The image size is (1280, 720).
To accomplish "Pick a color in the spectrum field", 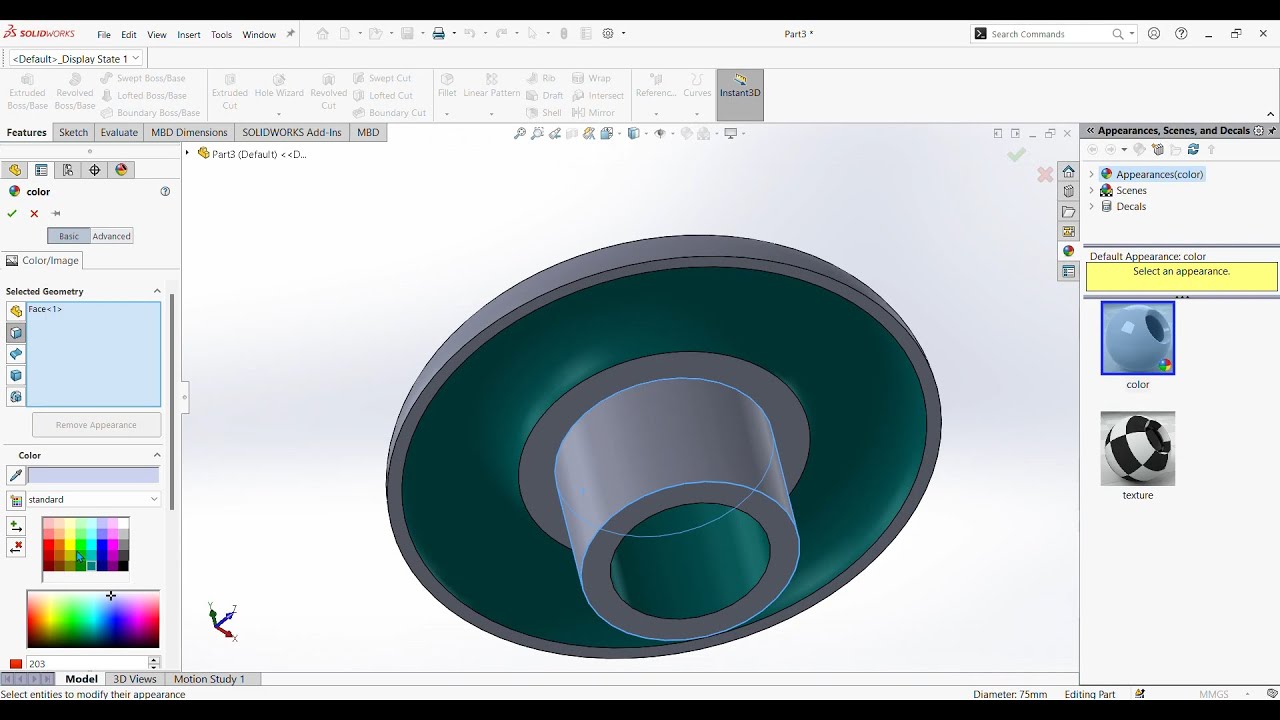I will 93,619.
